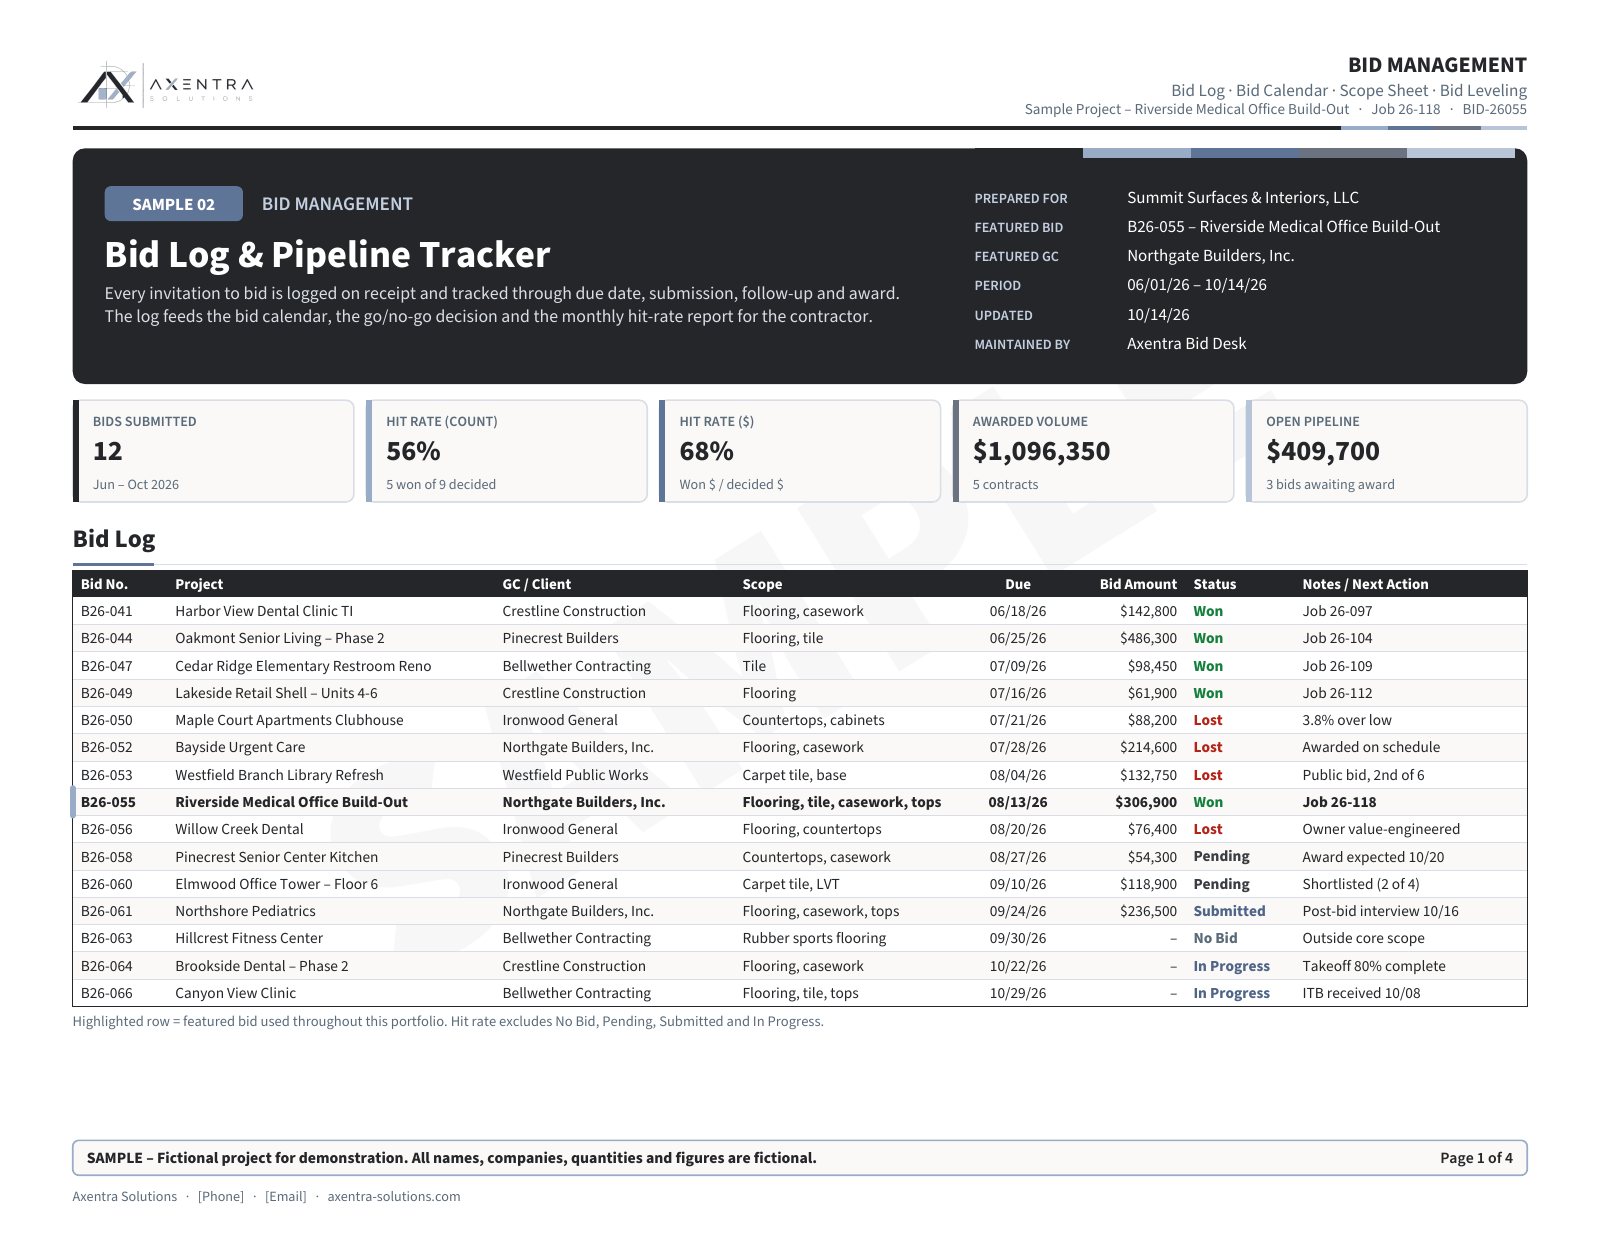
Task: Click the BID MANAGEMENT title in page header
Action: coord(1437,65)
